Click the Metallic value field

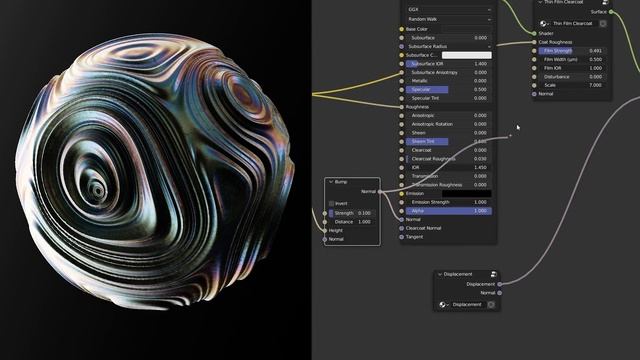(449, 81)
